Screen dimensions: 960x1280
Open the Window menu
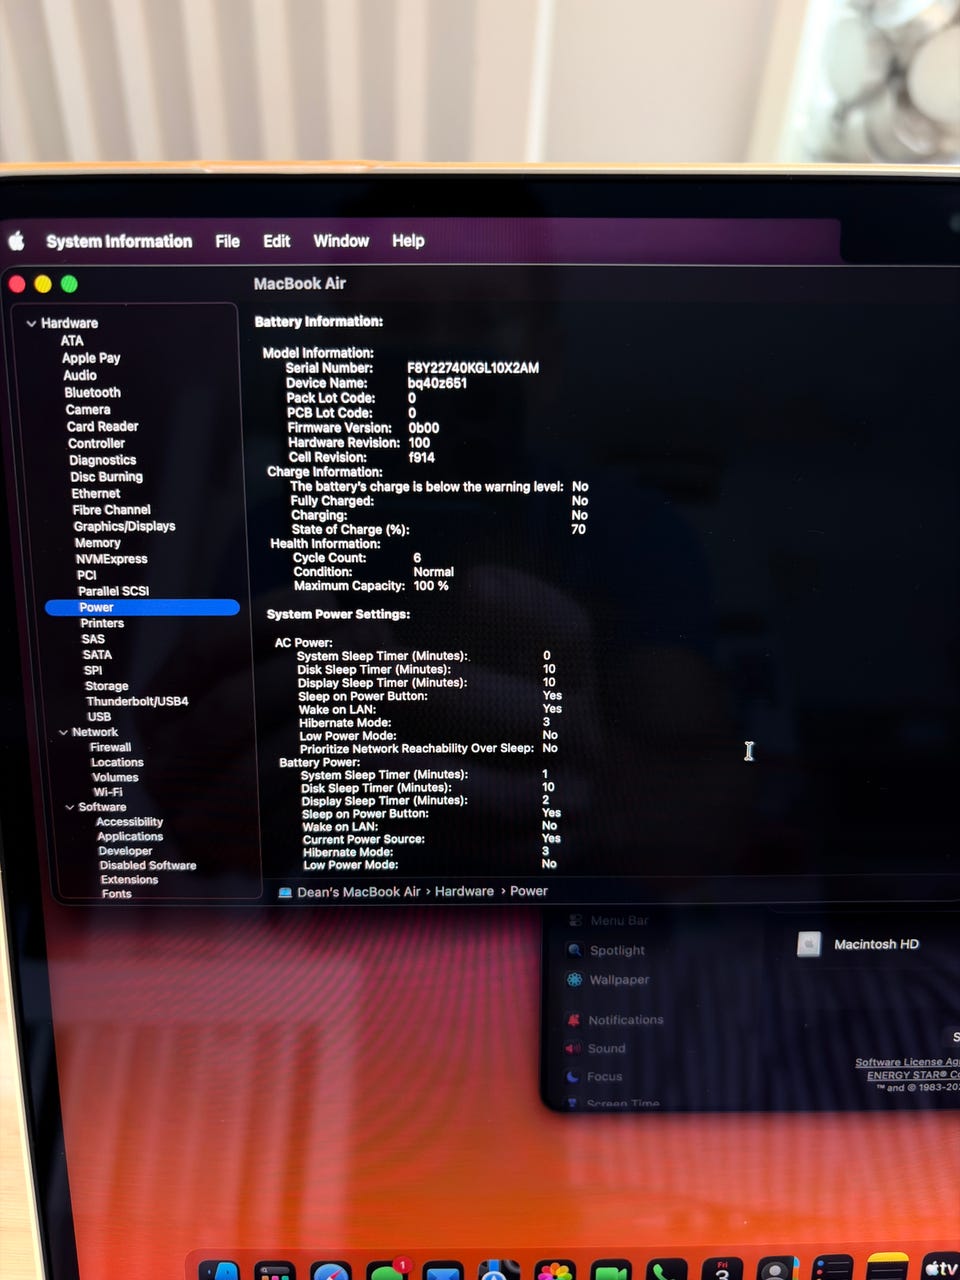[x=341, y=241]
